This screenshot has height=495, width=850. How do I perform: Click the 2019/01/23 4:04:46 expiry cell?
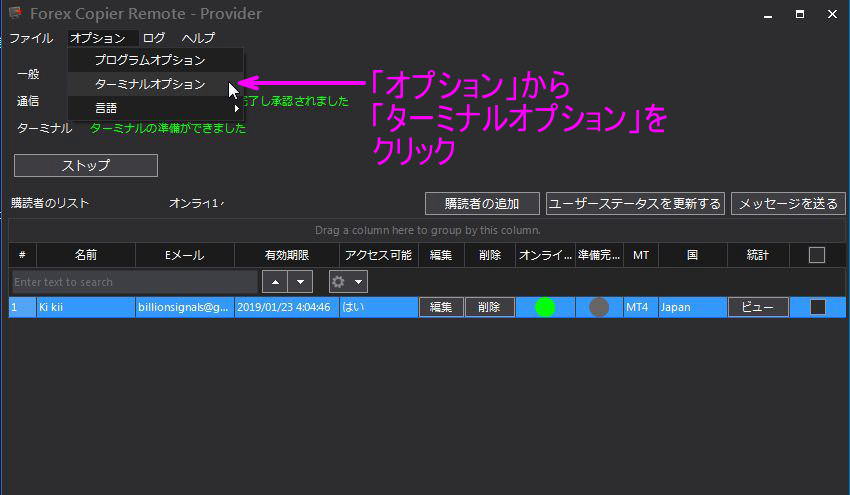click(x=287, y=307)
